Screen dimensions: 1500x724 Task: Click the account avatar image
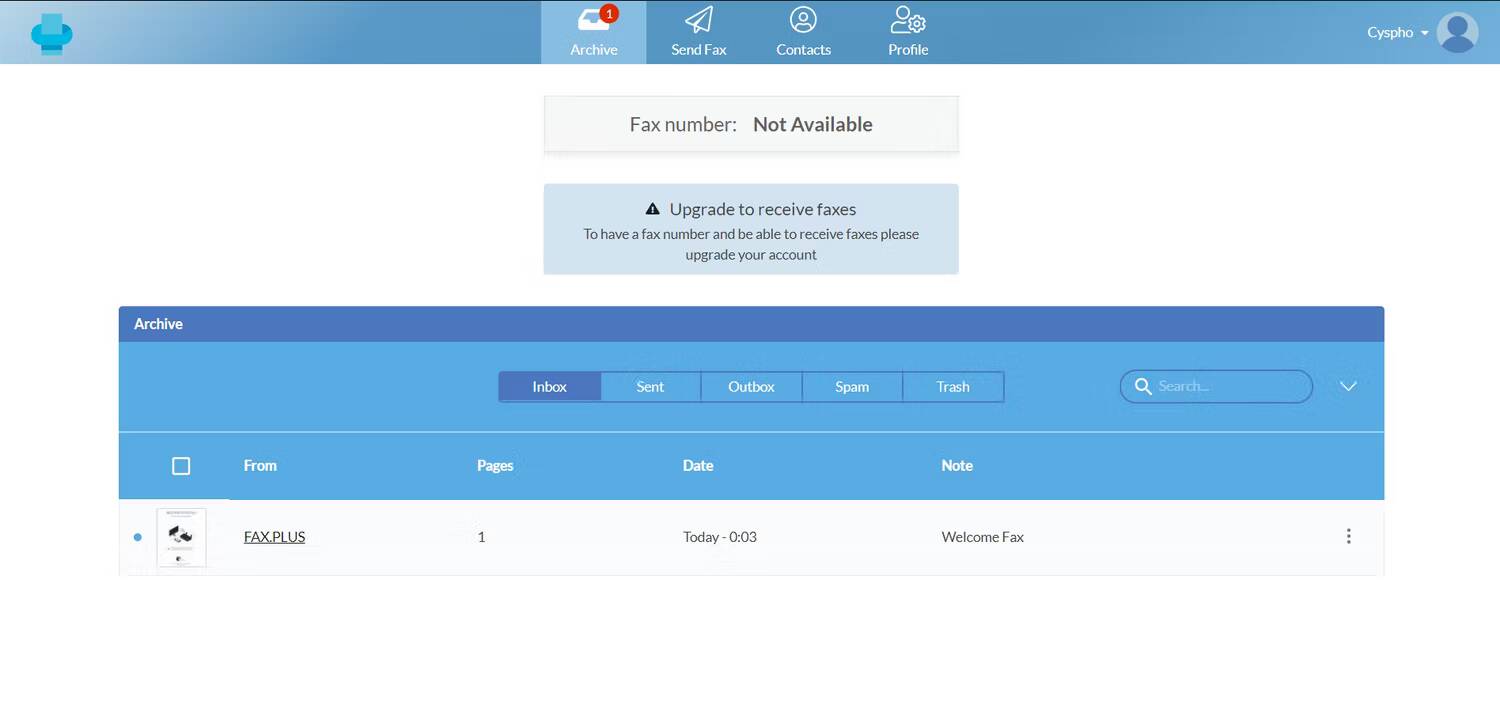[x=1456, y=32]
